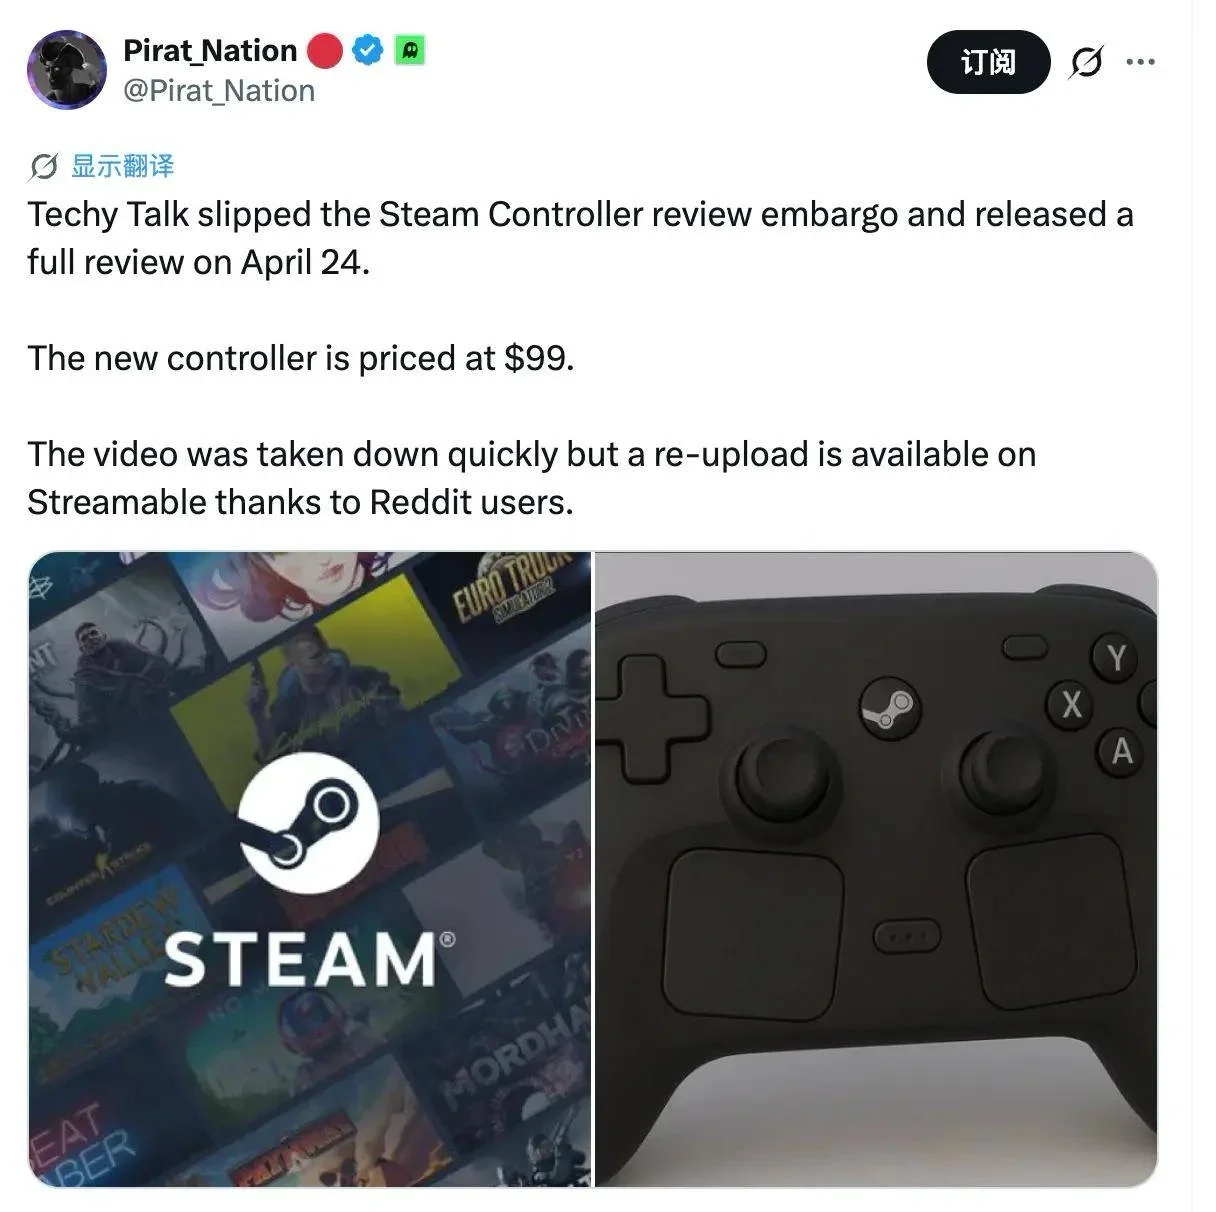Click the tweet text about the $99 price

tap(301, 358)
